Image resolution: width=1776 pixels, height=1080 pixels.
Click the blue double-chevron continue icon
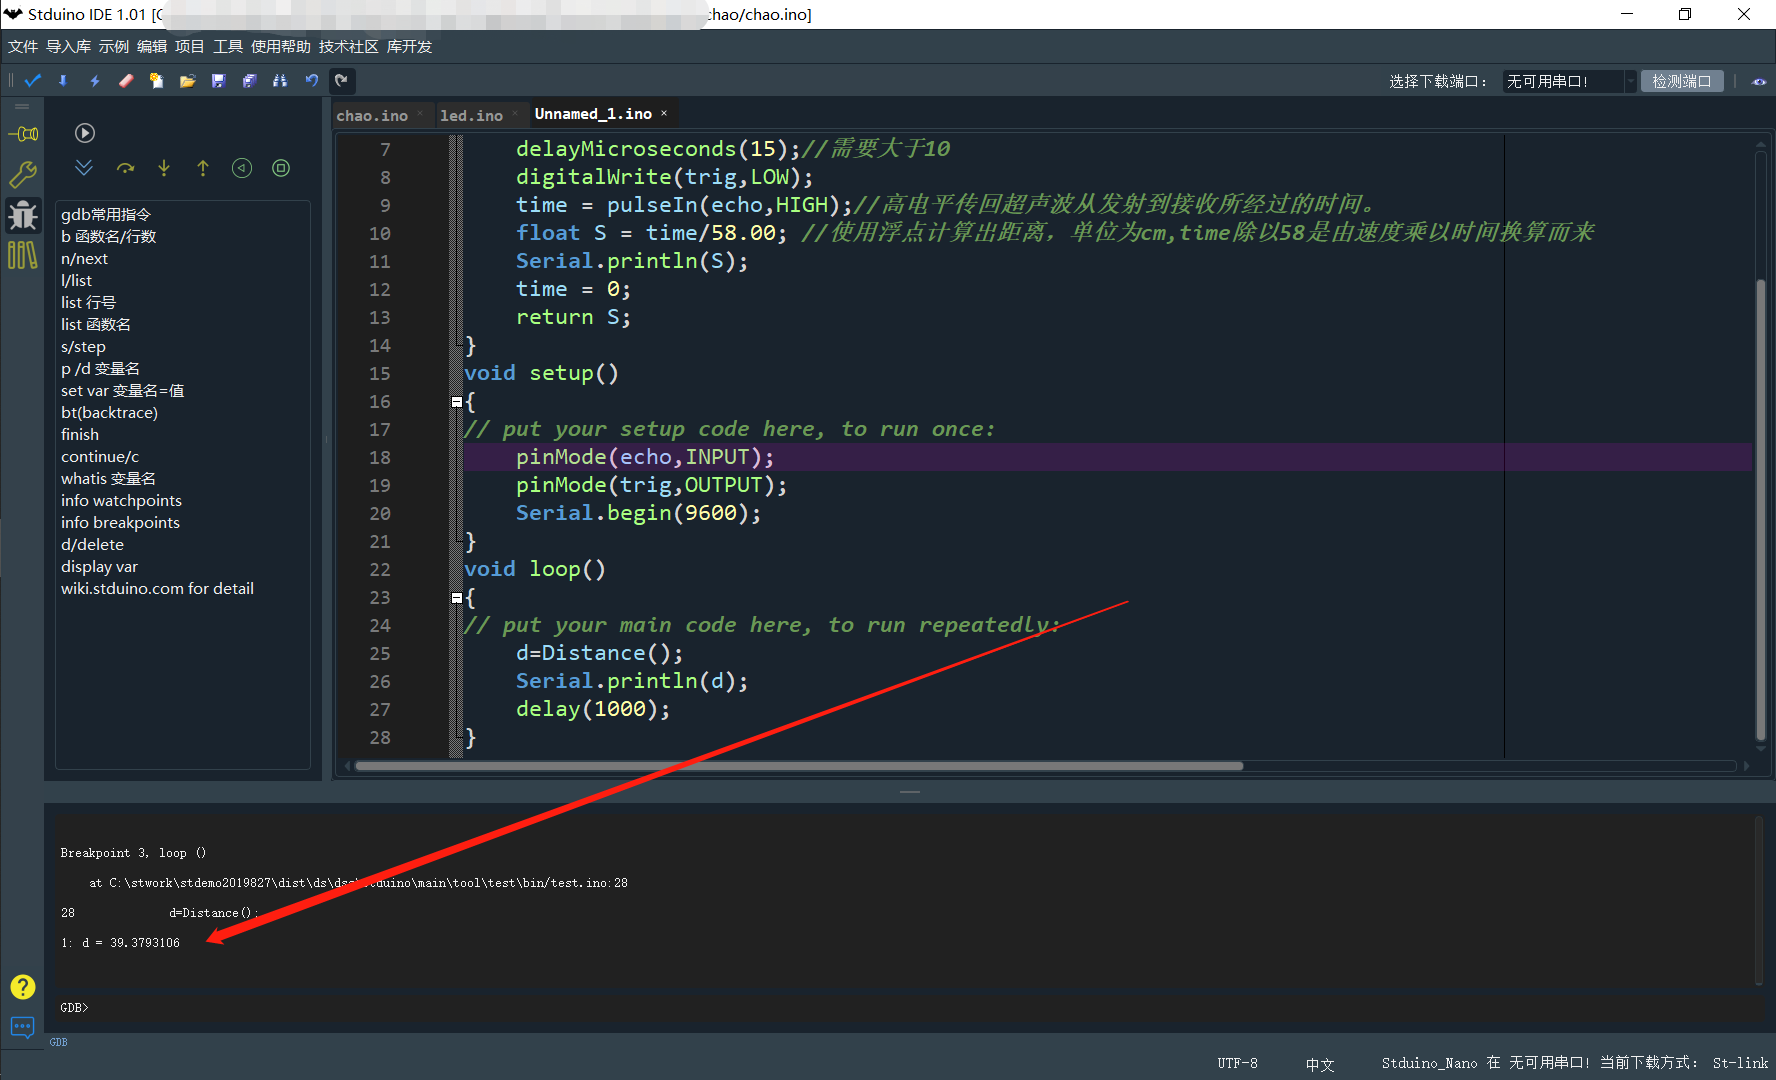(x=84, y=168)
